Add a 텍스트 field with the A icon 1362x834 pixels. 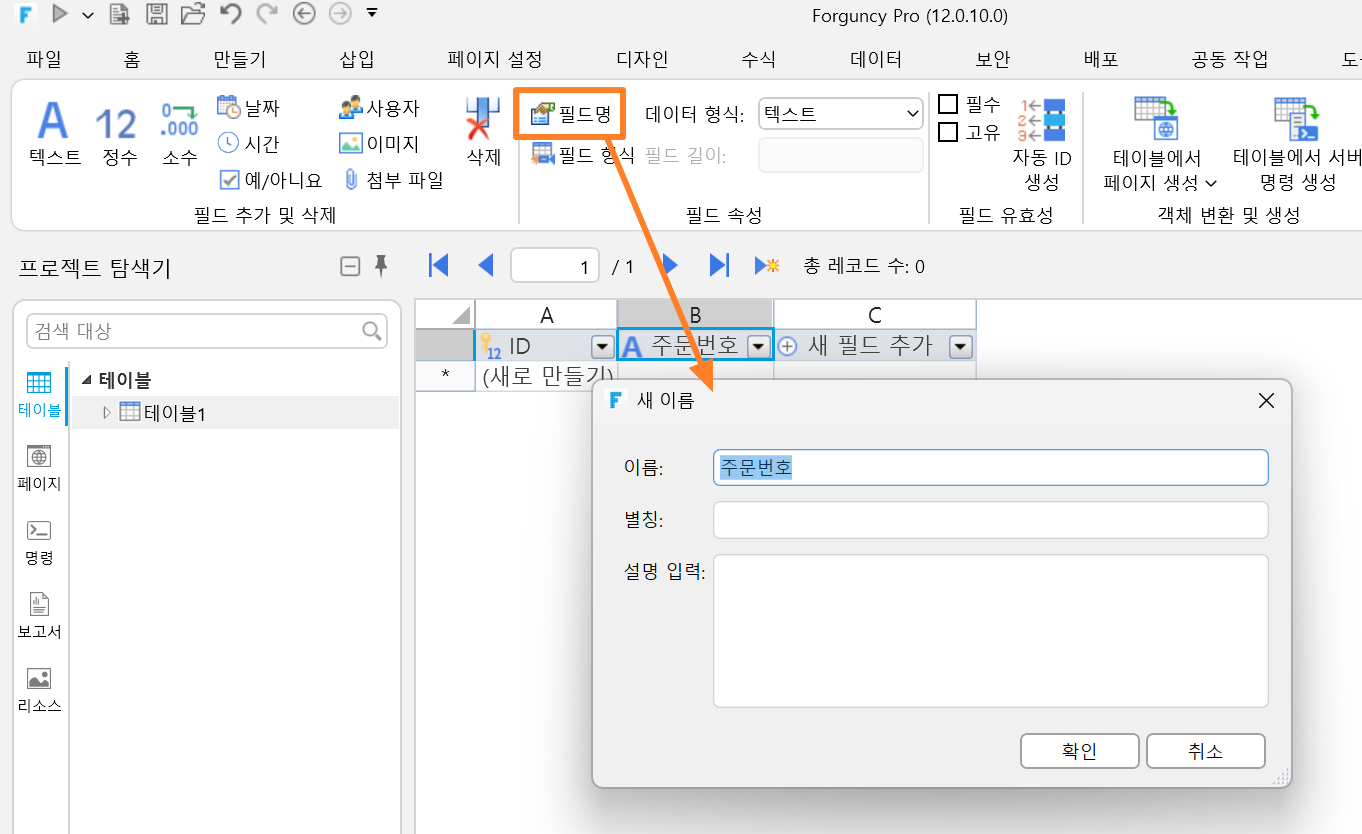point(54,133)
